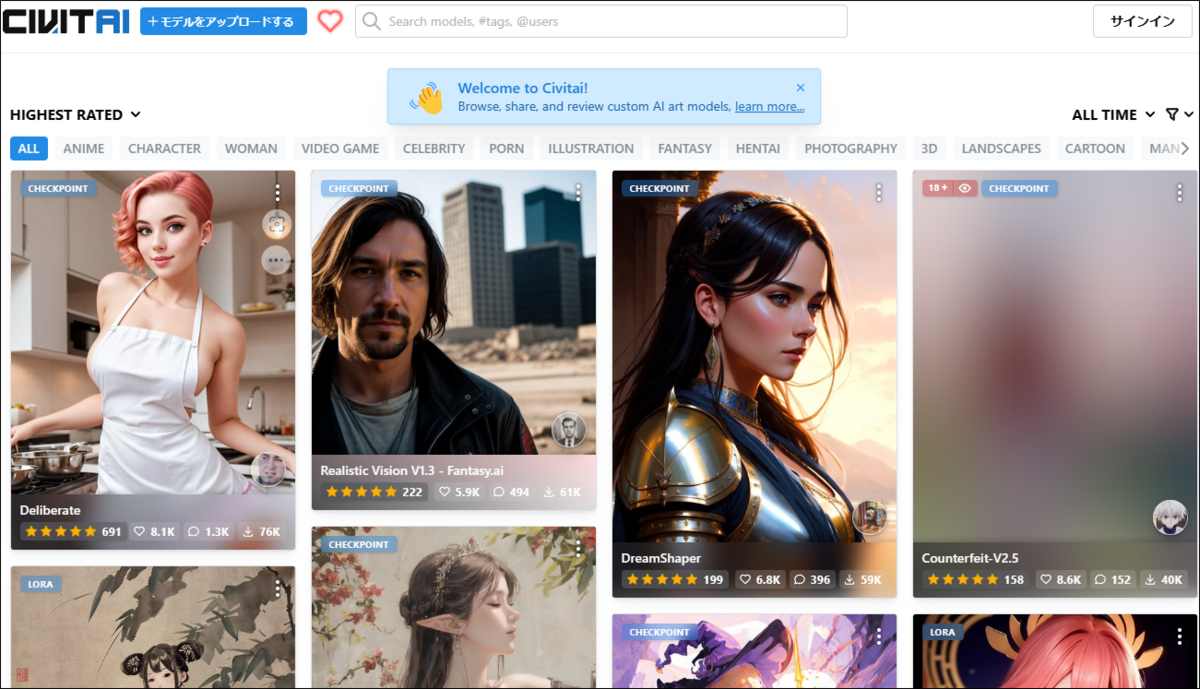This screenshot has width=1200, height=689.
Task: Click the サインイン sign-in button
Action: click(1143, 21)
